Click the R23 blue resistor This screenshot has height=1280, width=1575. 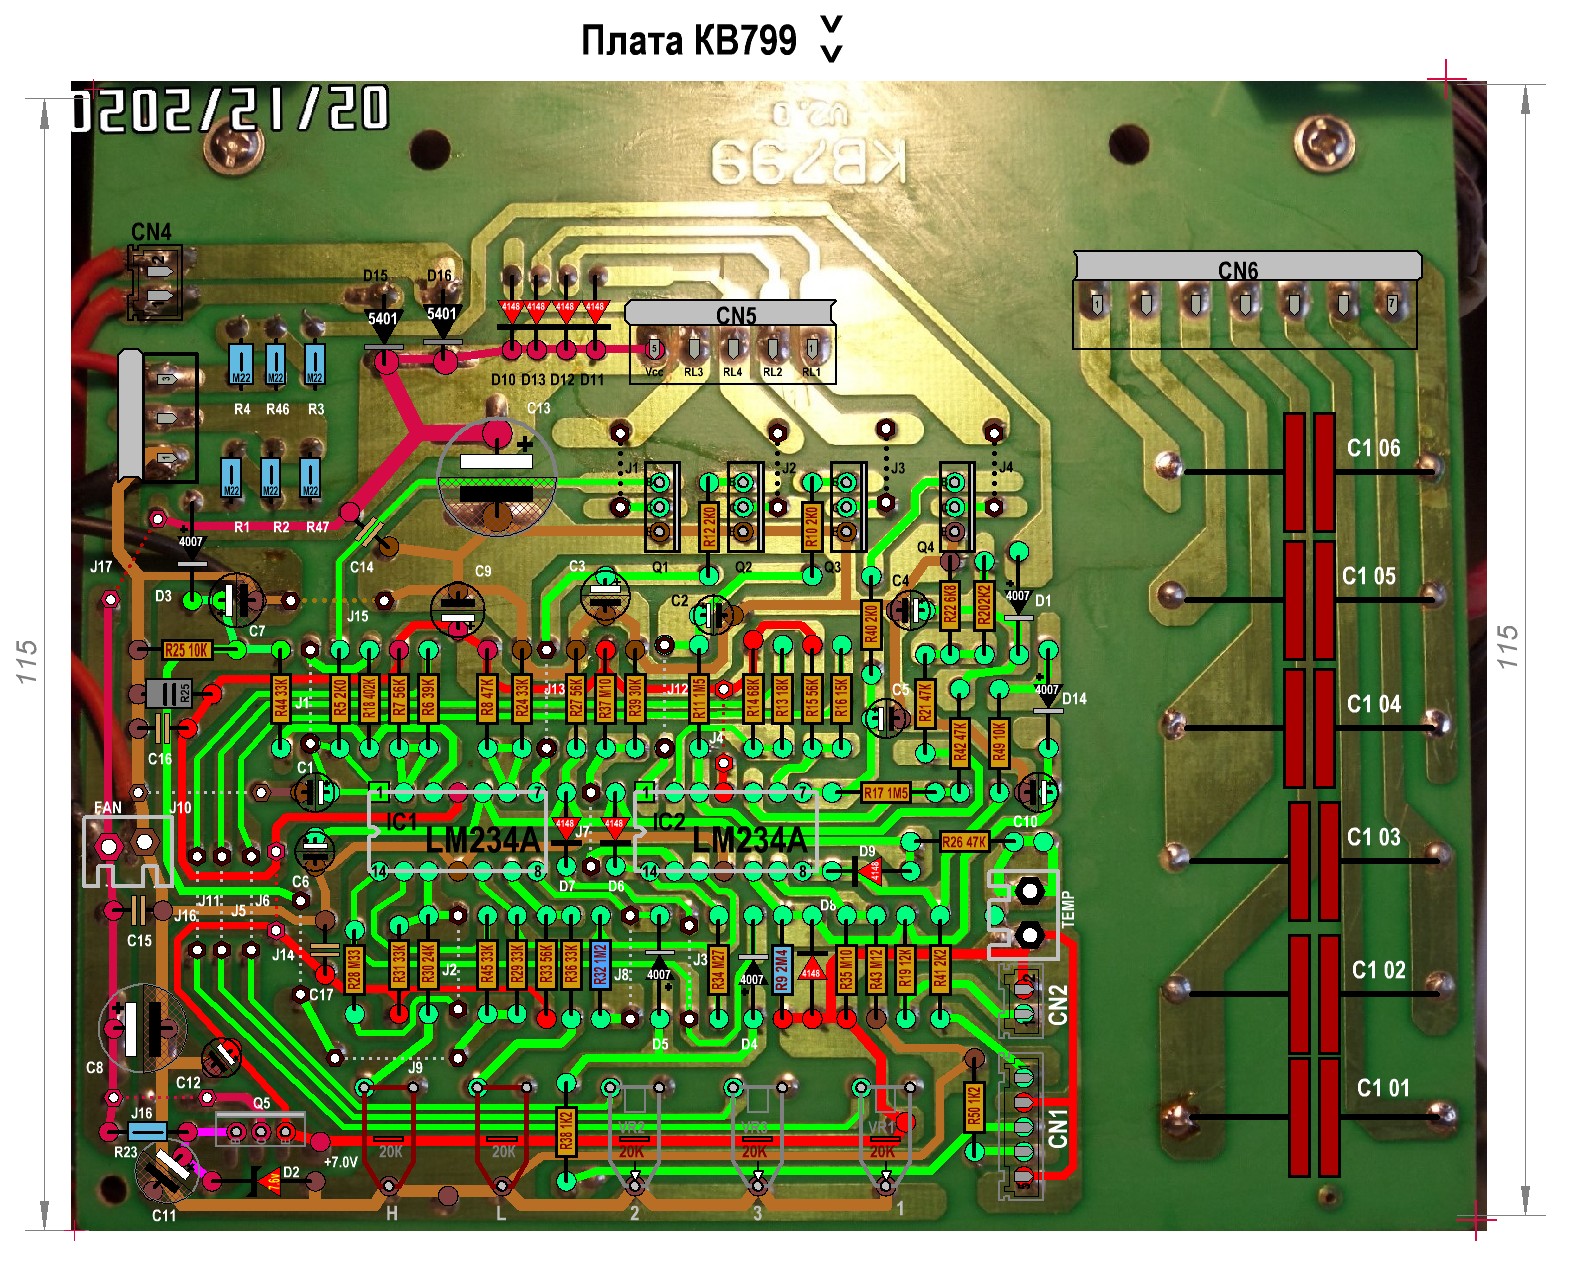tap(148, 1132)
